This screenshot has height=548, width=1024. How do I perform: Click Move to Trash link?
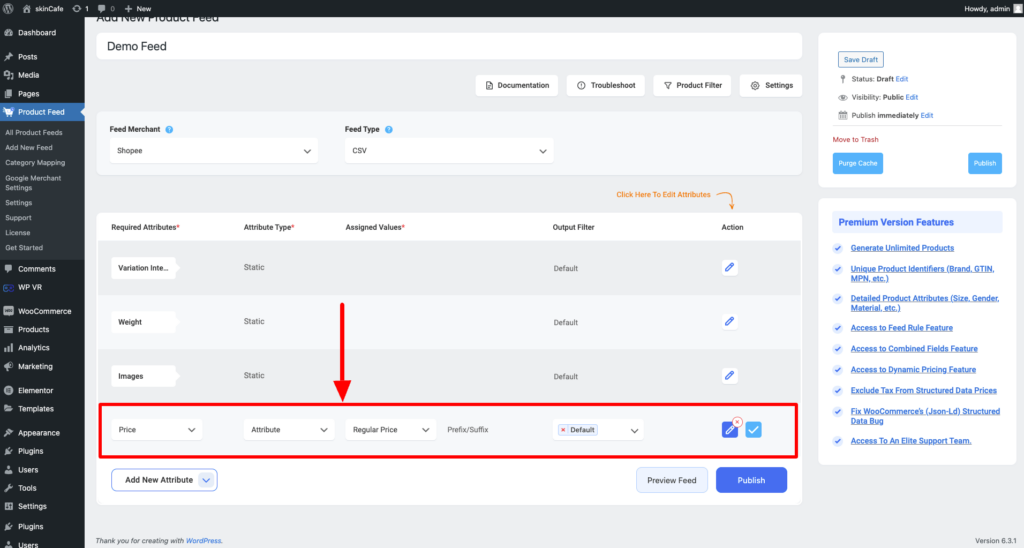855,140
